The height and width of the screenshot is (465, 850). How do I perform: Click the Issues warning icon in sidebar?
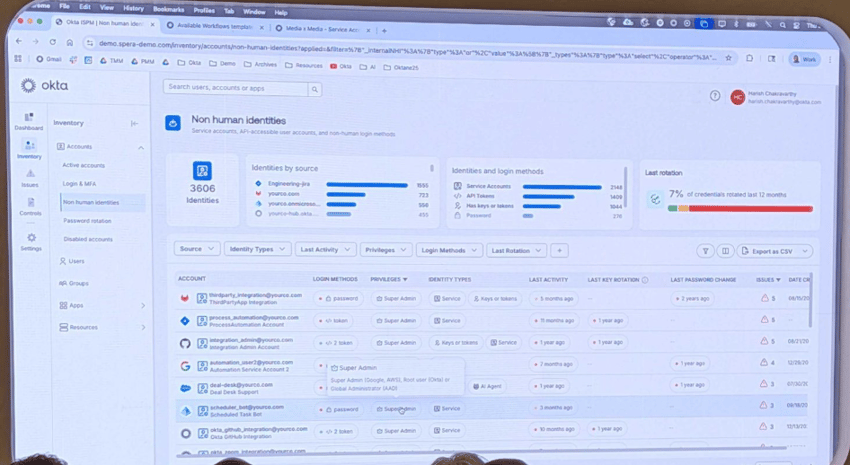click(30, 176)
